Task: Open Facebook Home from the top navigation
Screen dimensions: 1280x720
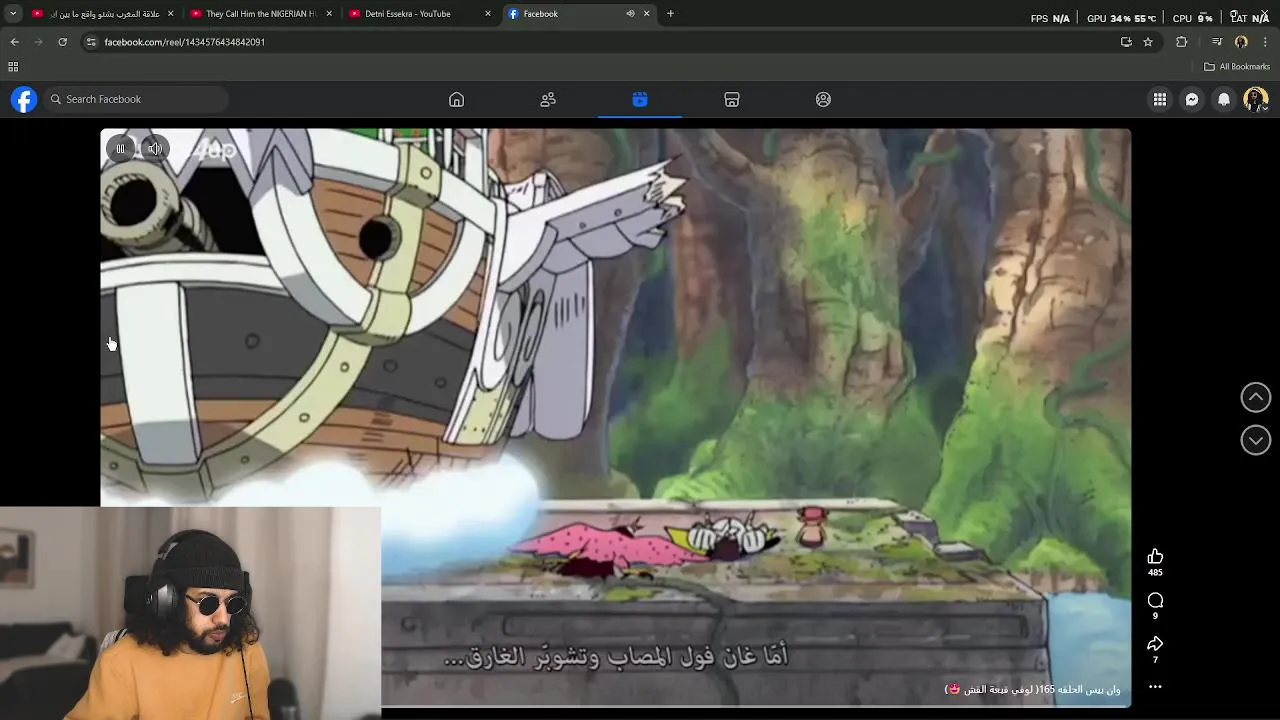Action: [456, 99]
